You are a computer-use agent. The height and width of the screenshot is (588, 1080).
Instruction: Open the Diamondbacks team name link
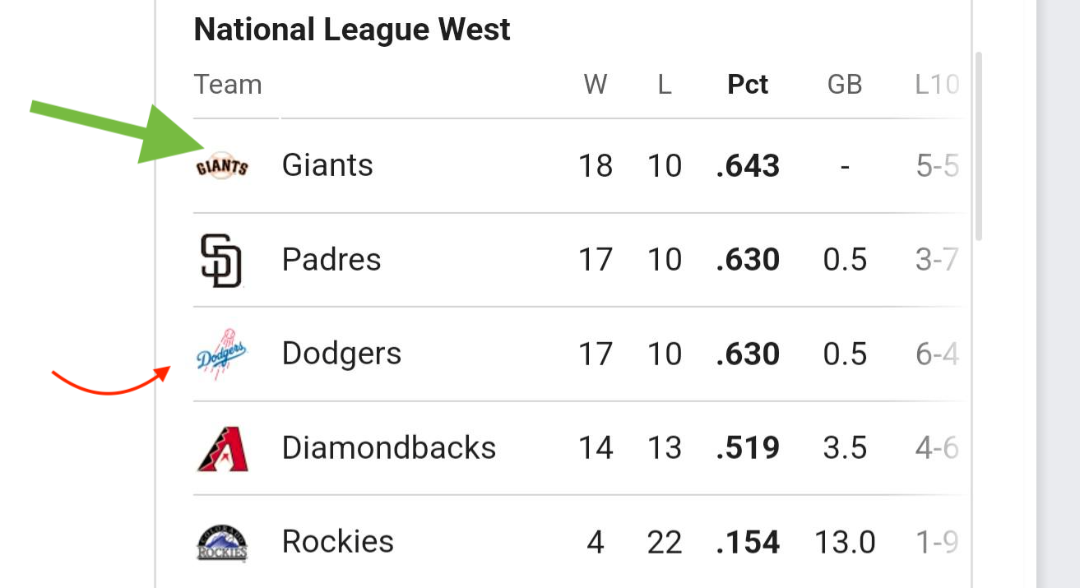point(389,448)
